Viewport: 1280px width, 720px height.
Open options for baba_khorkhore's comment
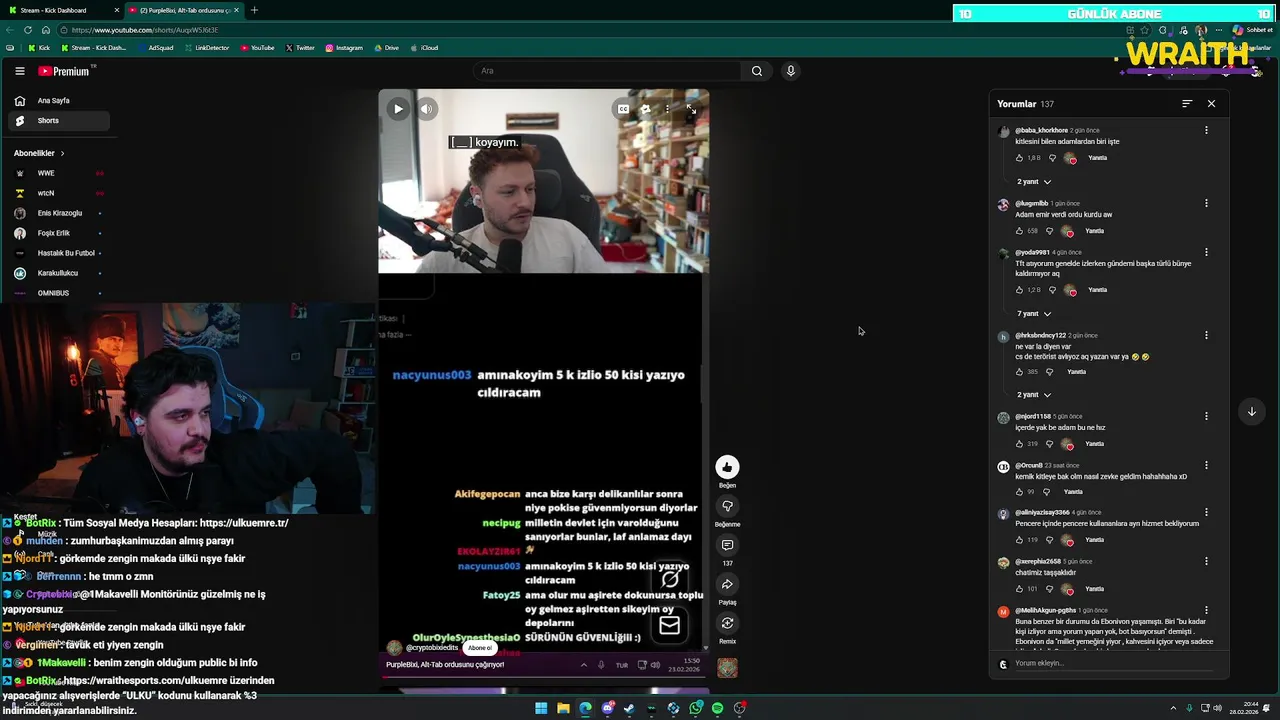[1206, 130]
